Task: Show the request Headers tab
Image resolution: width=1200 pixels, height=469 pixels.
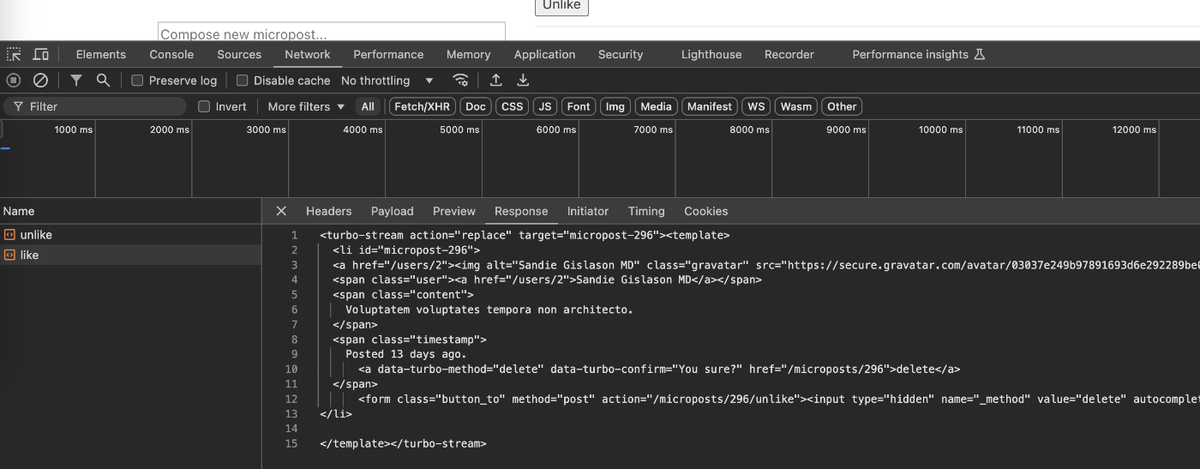Action: pos(329,211)
